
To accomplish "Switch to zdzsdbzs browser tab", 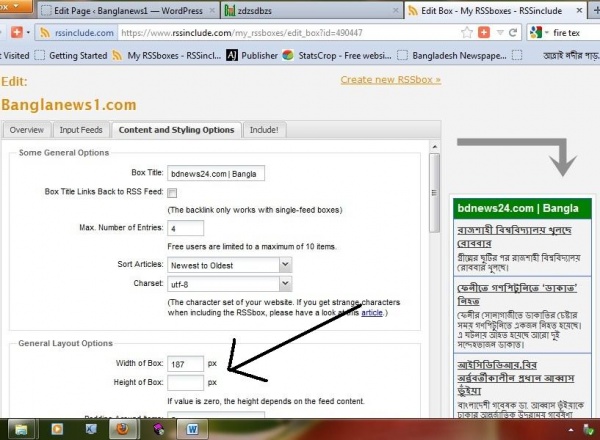I will click(312, 11).
